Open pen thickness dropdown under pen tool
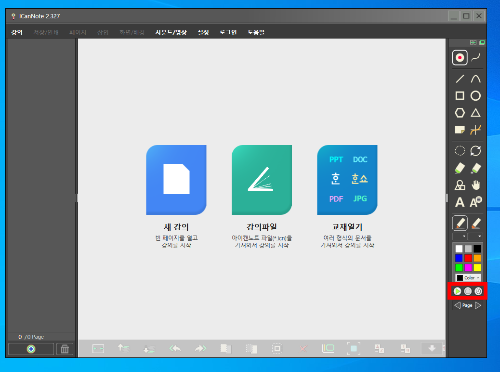Screen dimensions: 500x372 pyautogui.click(x=460, y=236)
